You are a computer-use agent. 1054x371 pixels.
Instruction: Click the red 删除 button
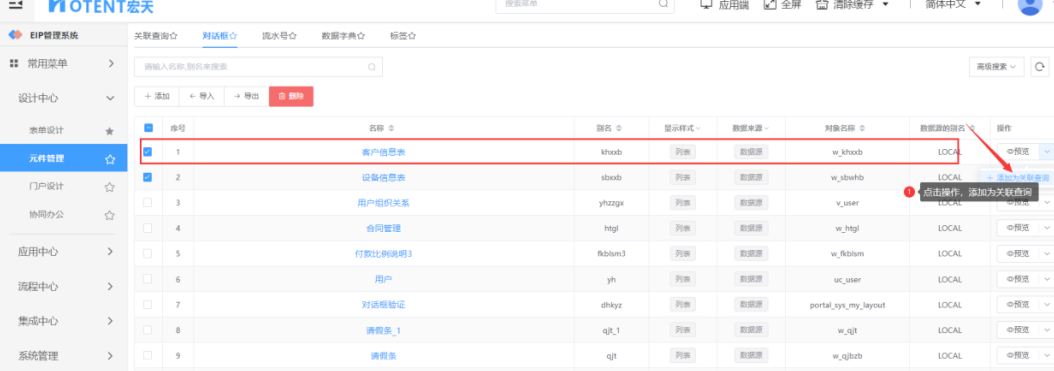tap(291, 96)
